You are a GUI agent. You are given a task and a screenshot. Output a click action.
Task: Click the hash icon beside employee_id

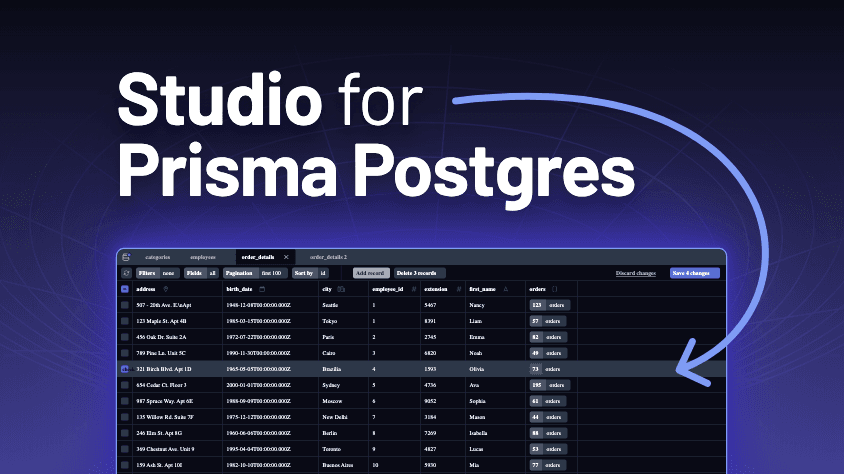pos(413,289)
